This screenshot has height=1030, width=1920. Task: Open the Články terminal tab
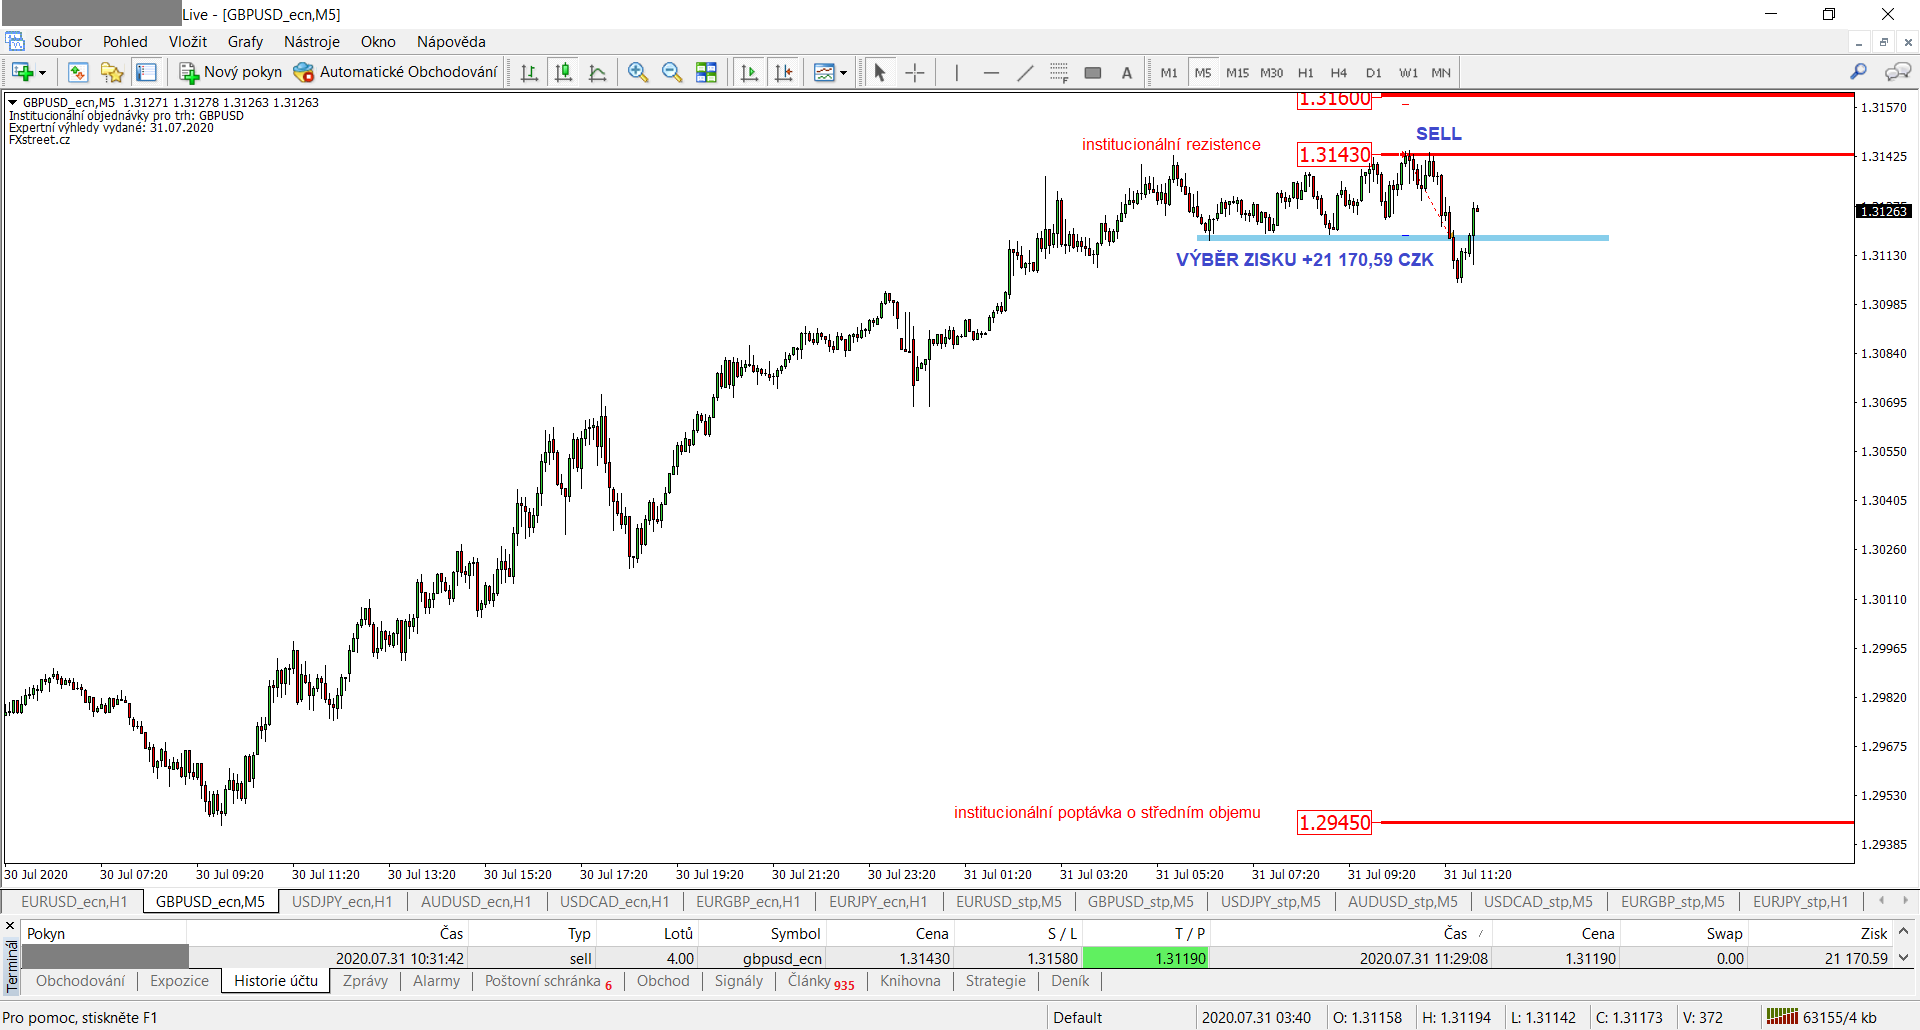821,981
